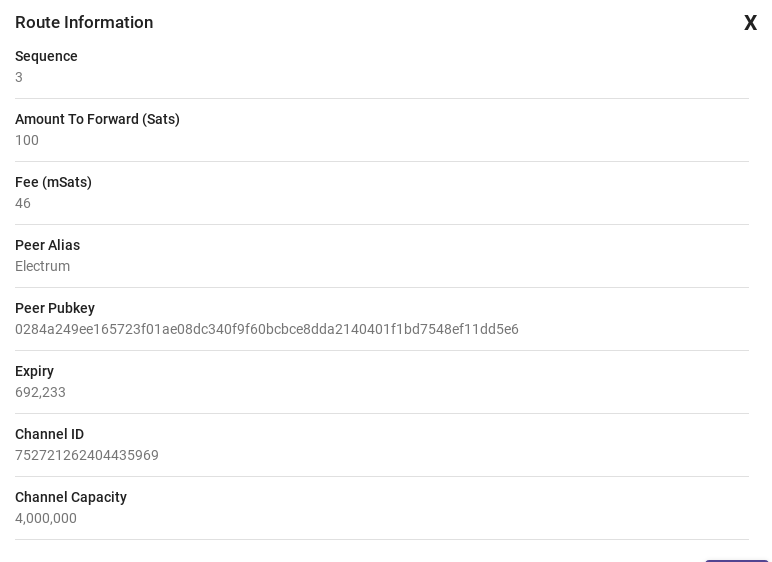Select the Peer Pubkey label
772x562 pixels.
[x=55, y=308]
